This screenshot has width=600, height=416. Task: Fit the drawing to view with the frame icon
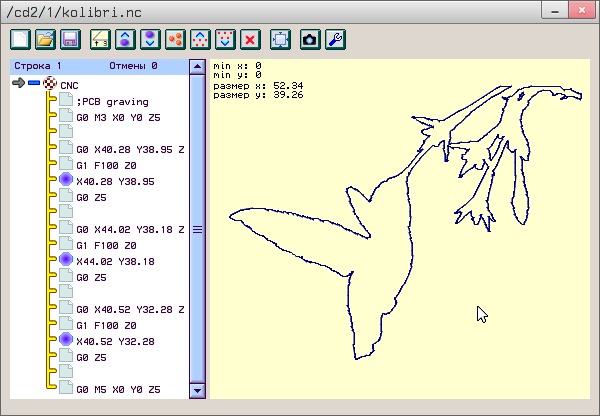pyautogui.click(x=281, y=40)
